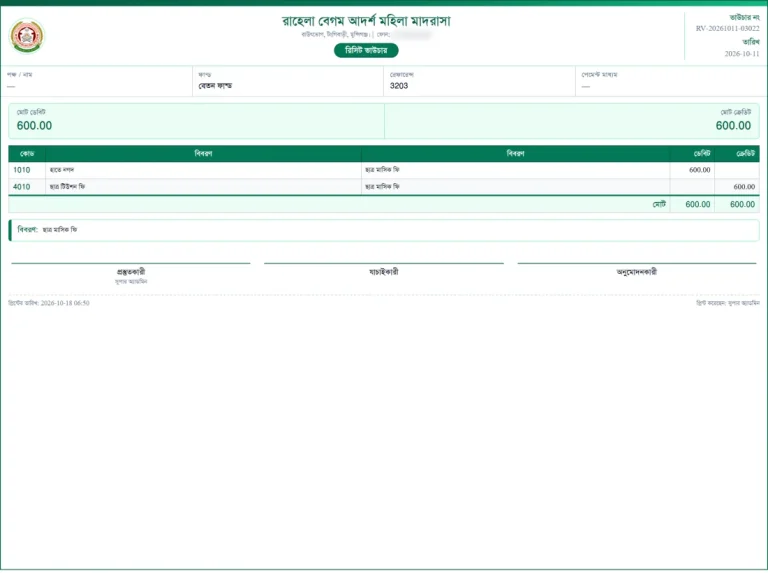Click the মোট label in the totals row
The width and height of the screenshot is (768, 573).
click(659, 204)
